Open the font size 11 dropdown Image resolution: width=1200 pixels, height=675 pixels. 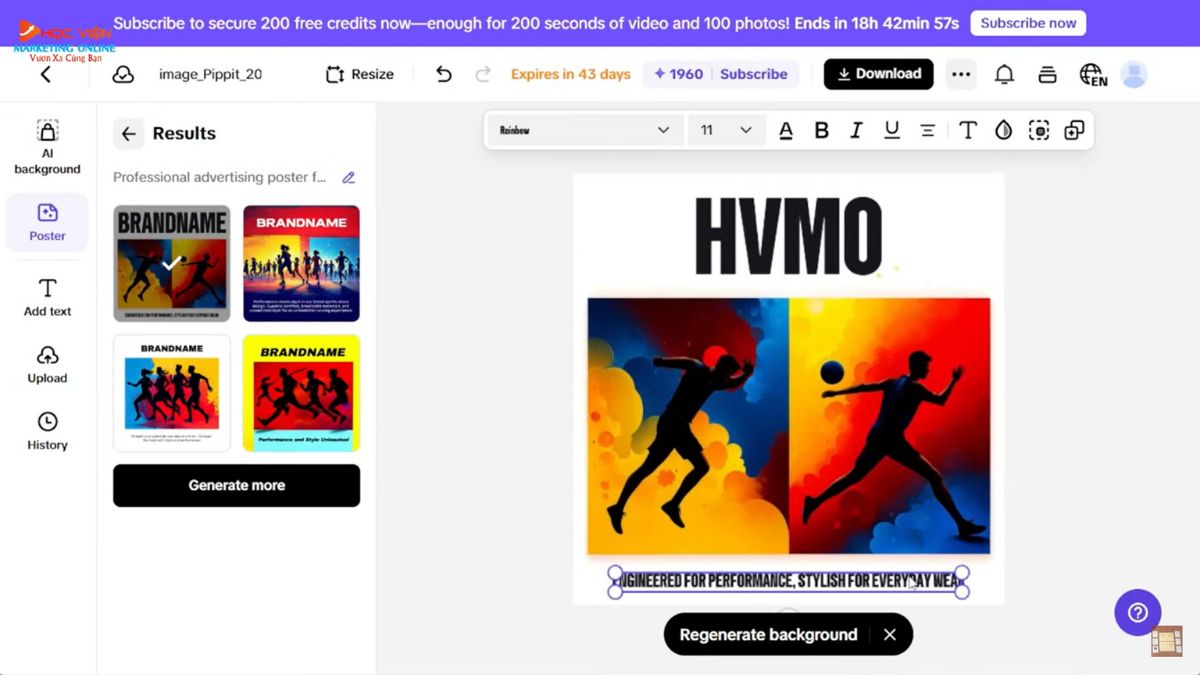coord(726,130)
